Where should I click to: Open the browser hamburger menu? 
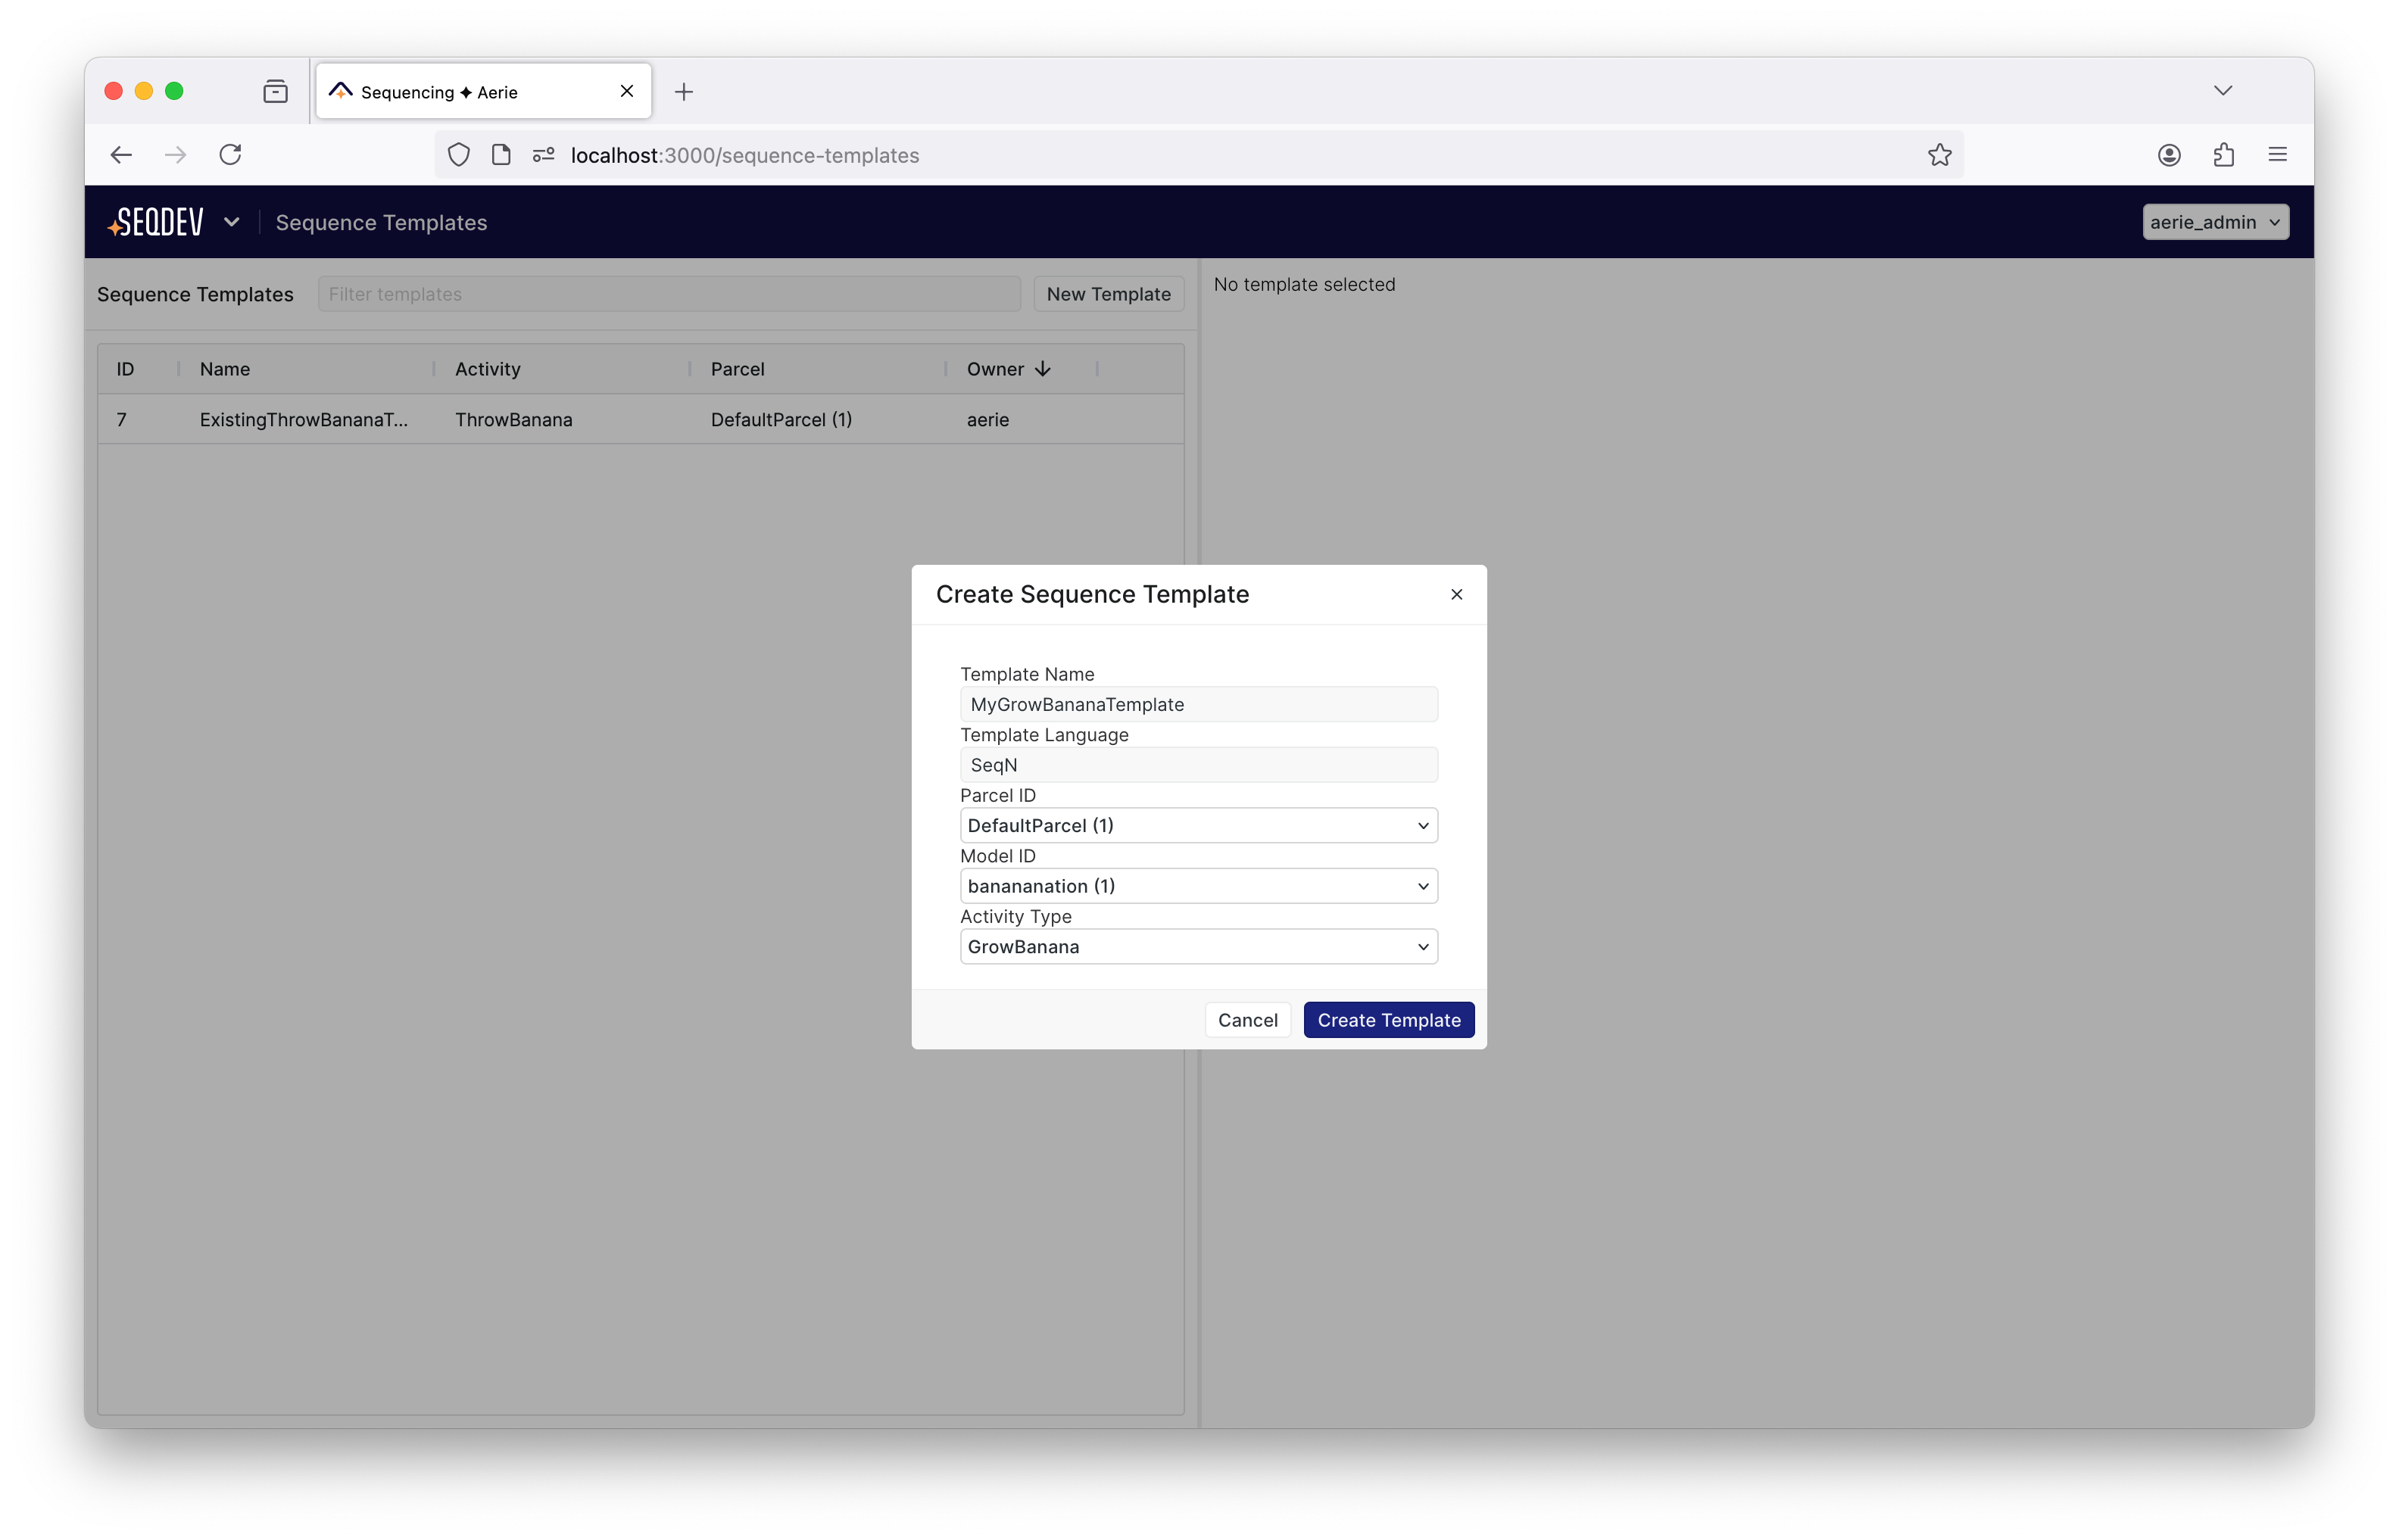(2277, 154)
